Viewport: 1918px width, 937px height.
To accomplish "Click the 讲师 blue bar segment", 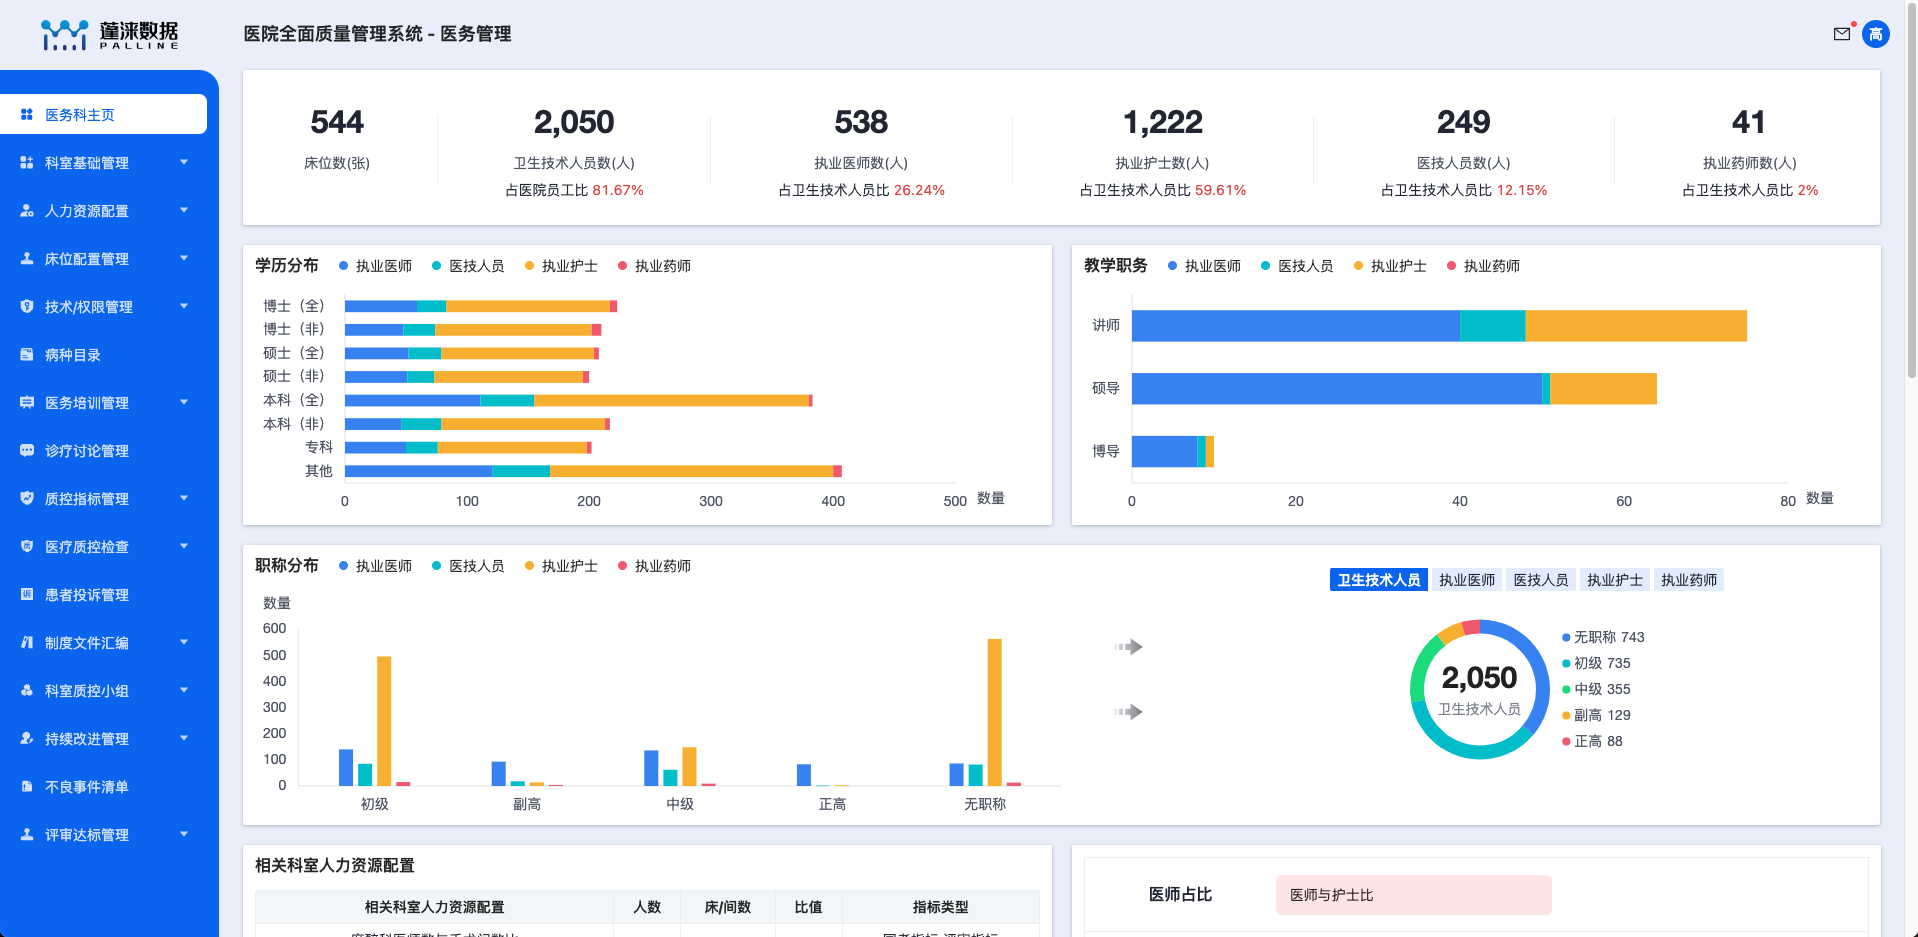I will 1295,326.
